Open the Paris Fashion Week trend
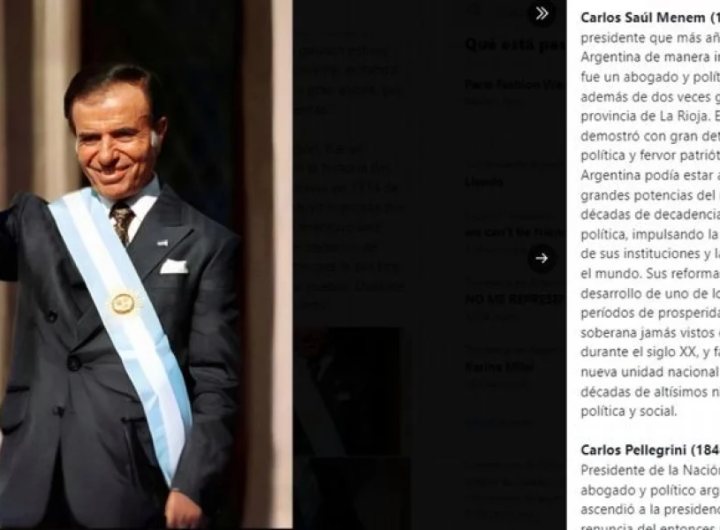This screenshot has width=720, height=530. click(x=514, y=91)
